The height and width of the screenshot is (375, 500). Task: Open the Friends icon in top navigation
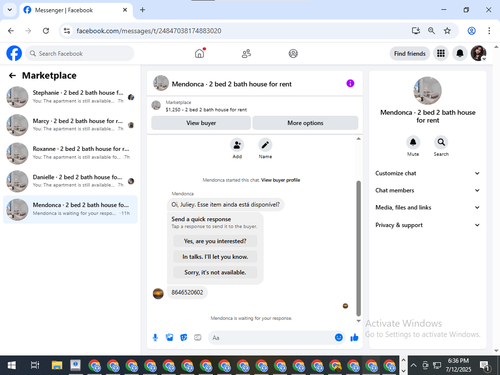coord(246,53)
